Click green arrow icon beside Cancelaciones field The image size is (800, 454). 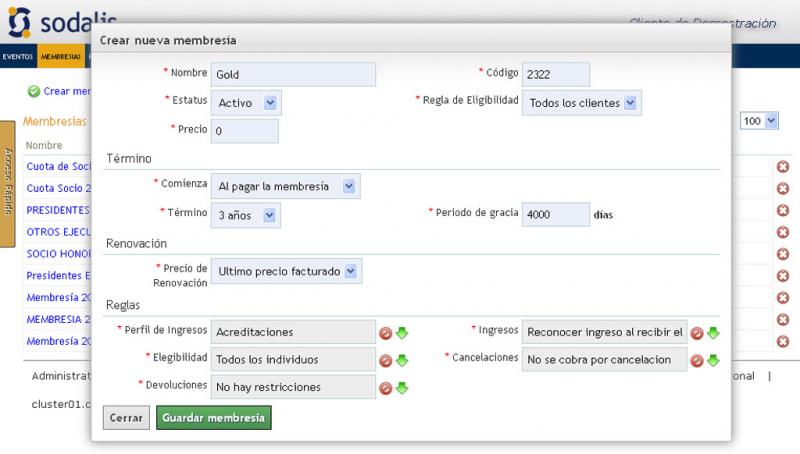[713, 360]
